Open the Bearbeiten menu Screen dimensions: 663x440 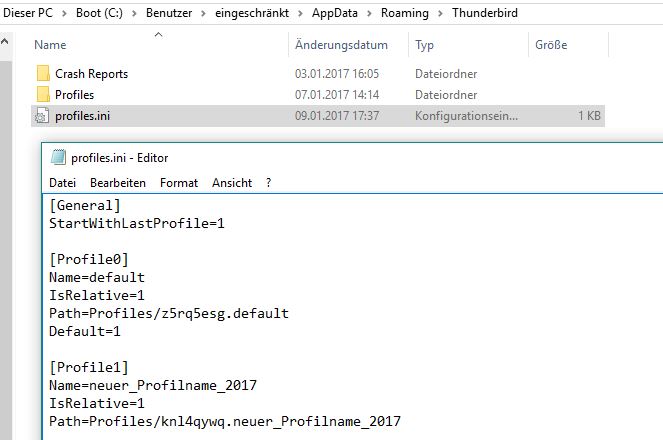(118, 183)
